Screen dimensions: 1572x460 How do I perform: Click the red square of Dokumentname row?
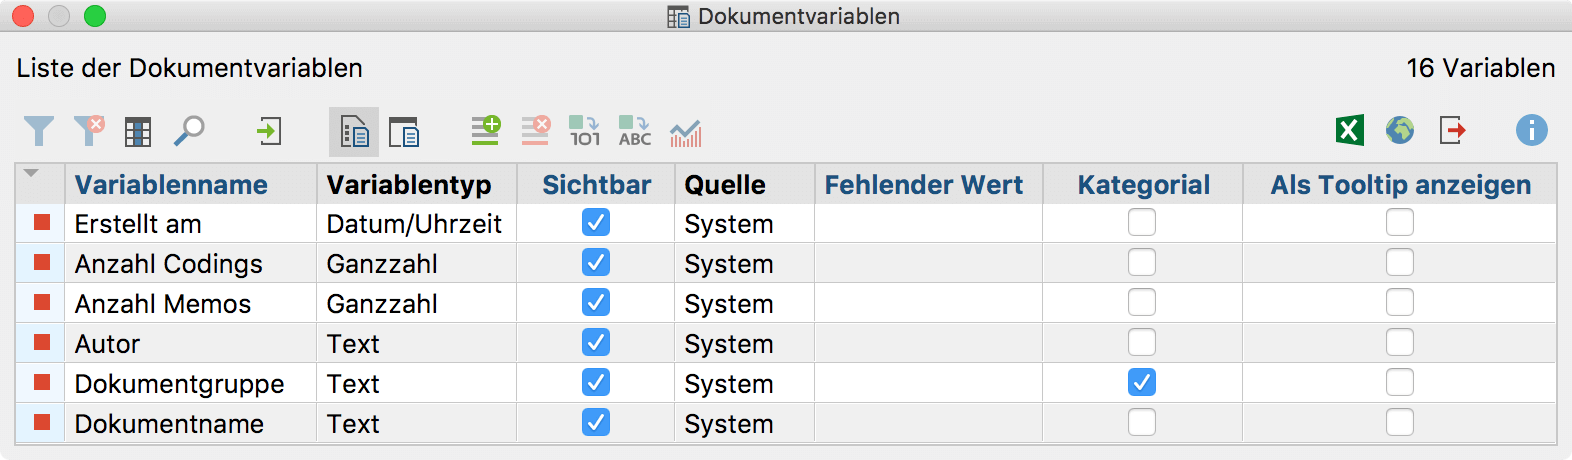[42, 422]
